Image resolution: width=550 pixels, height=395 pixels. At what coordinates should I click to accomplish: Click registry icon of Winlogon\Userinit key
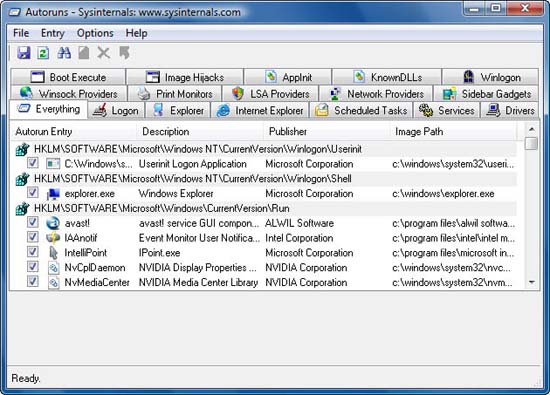(22, 149)
